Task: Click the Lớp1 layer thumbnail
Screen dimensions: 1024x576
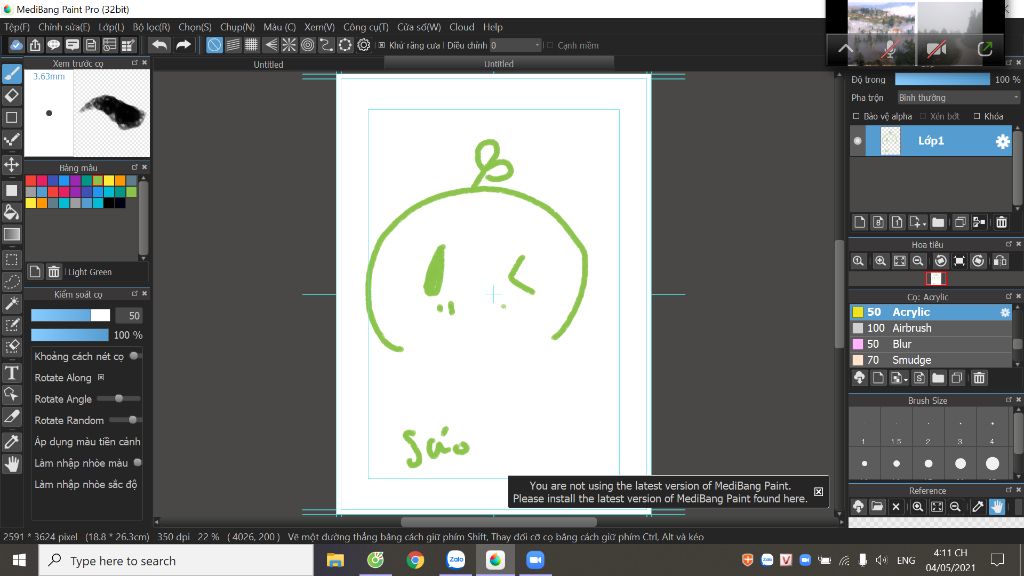Action: 890,141
